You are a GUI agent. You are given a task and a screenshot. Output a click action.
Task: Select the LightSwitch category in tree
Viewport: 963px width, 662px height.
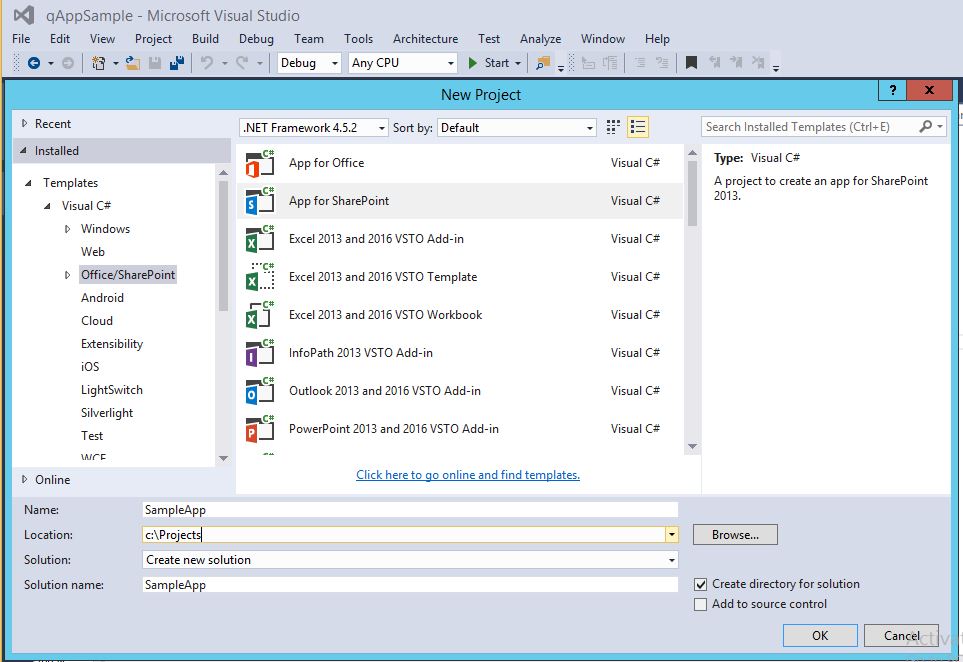[112, 390]
